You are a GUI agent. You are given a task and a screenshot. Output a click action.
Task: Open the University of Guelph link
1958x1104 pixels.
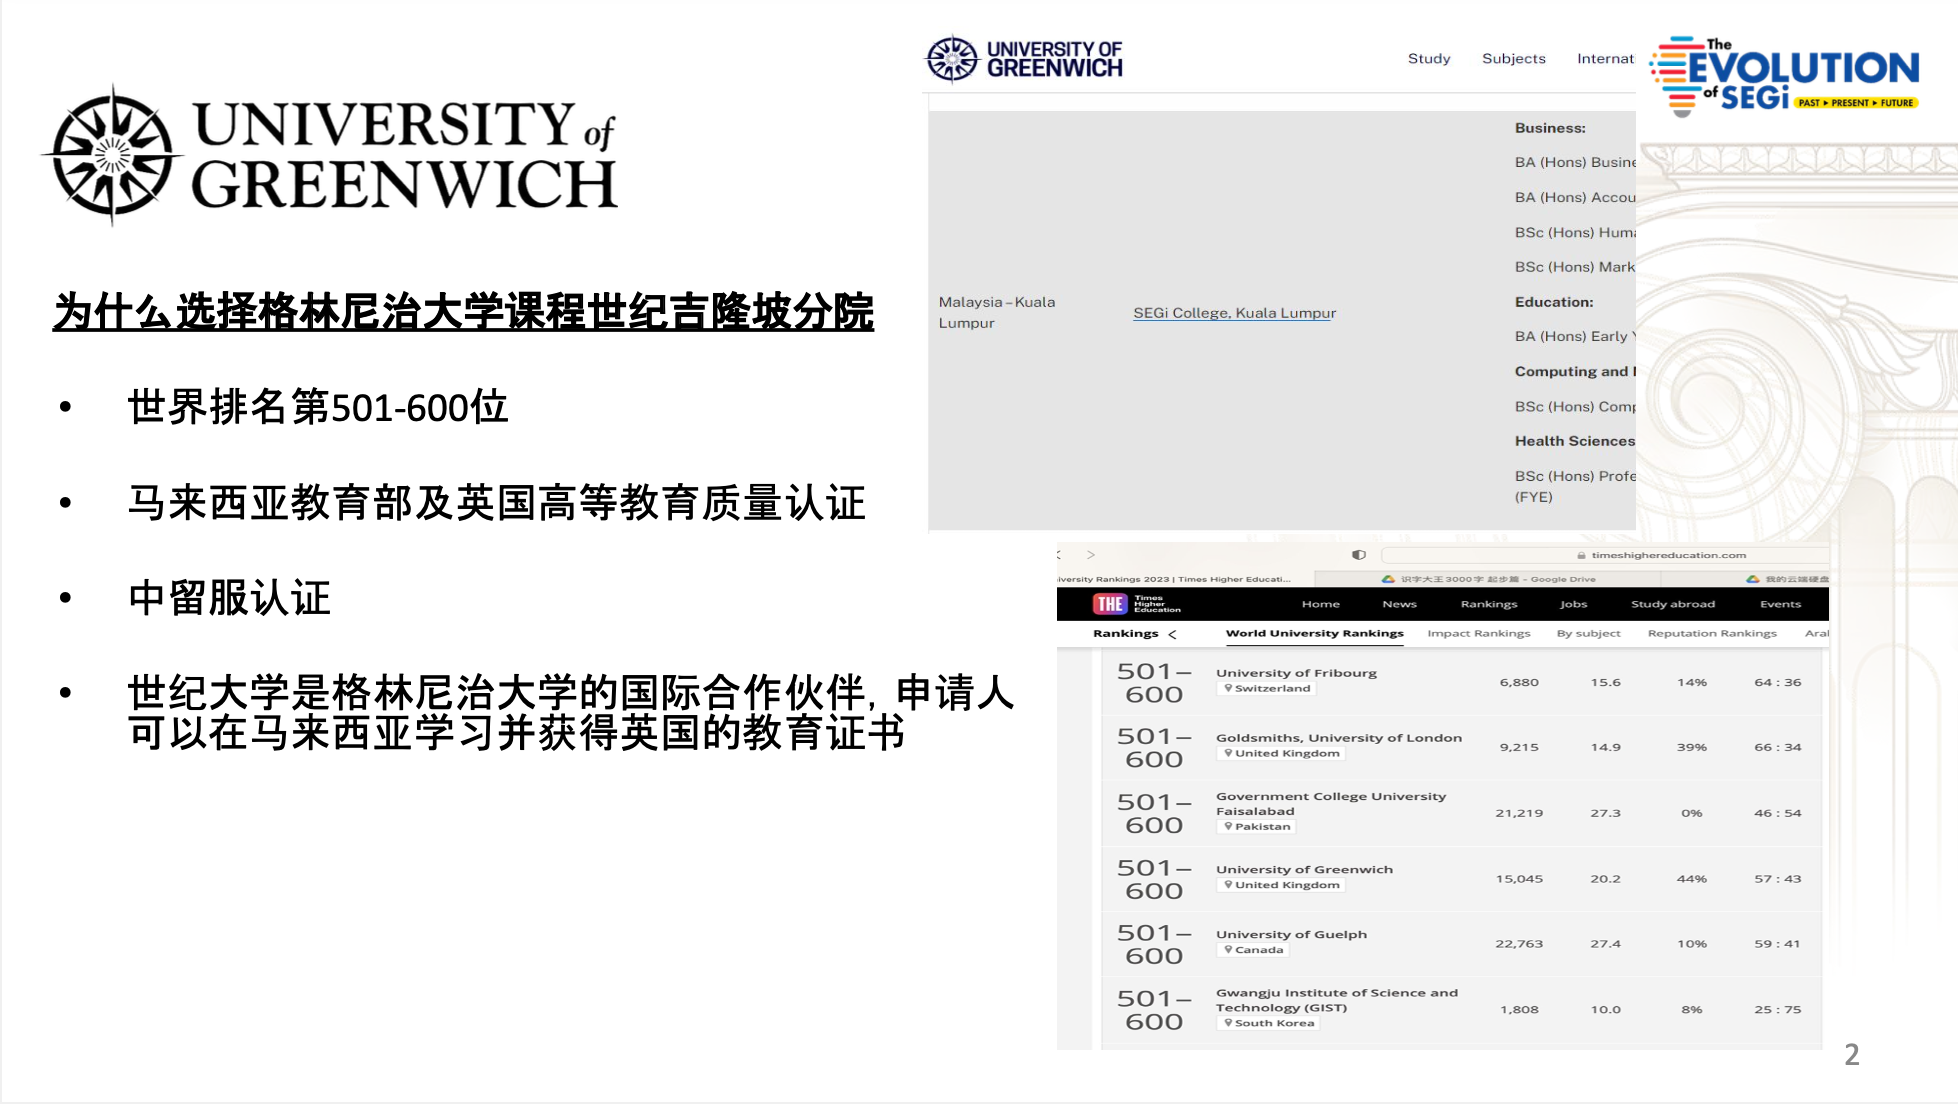(1291, 935)
